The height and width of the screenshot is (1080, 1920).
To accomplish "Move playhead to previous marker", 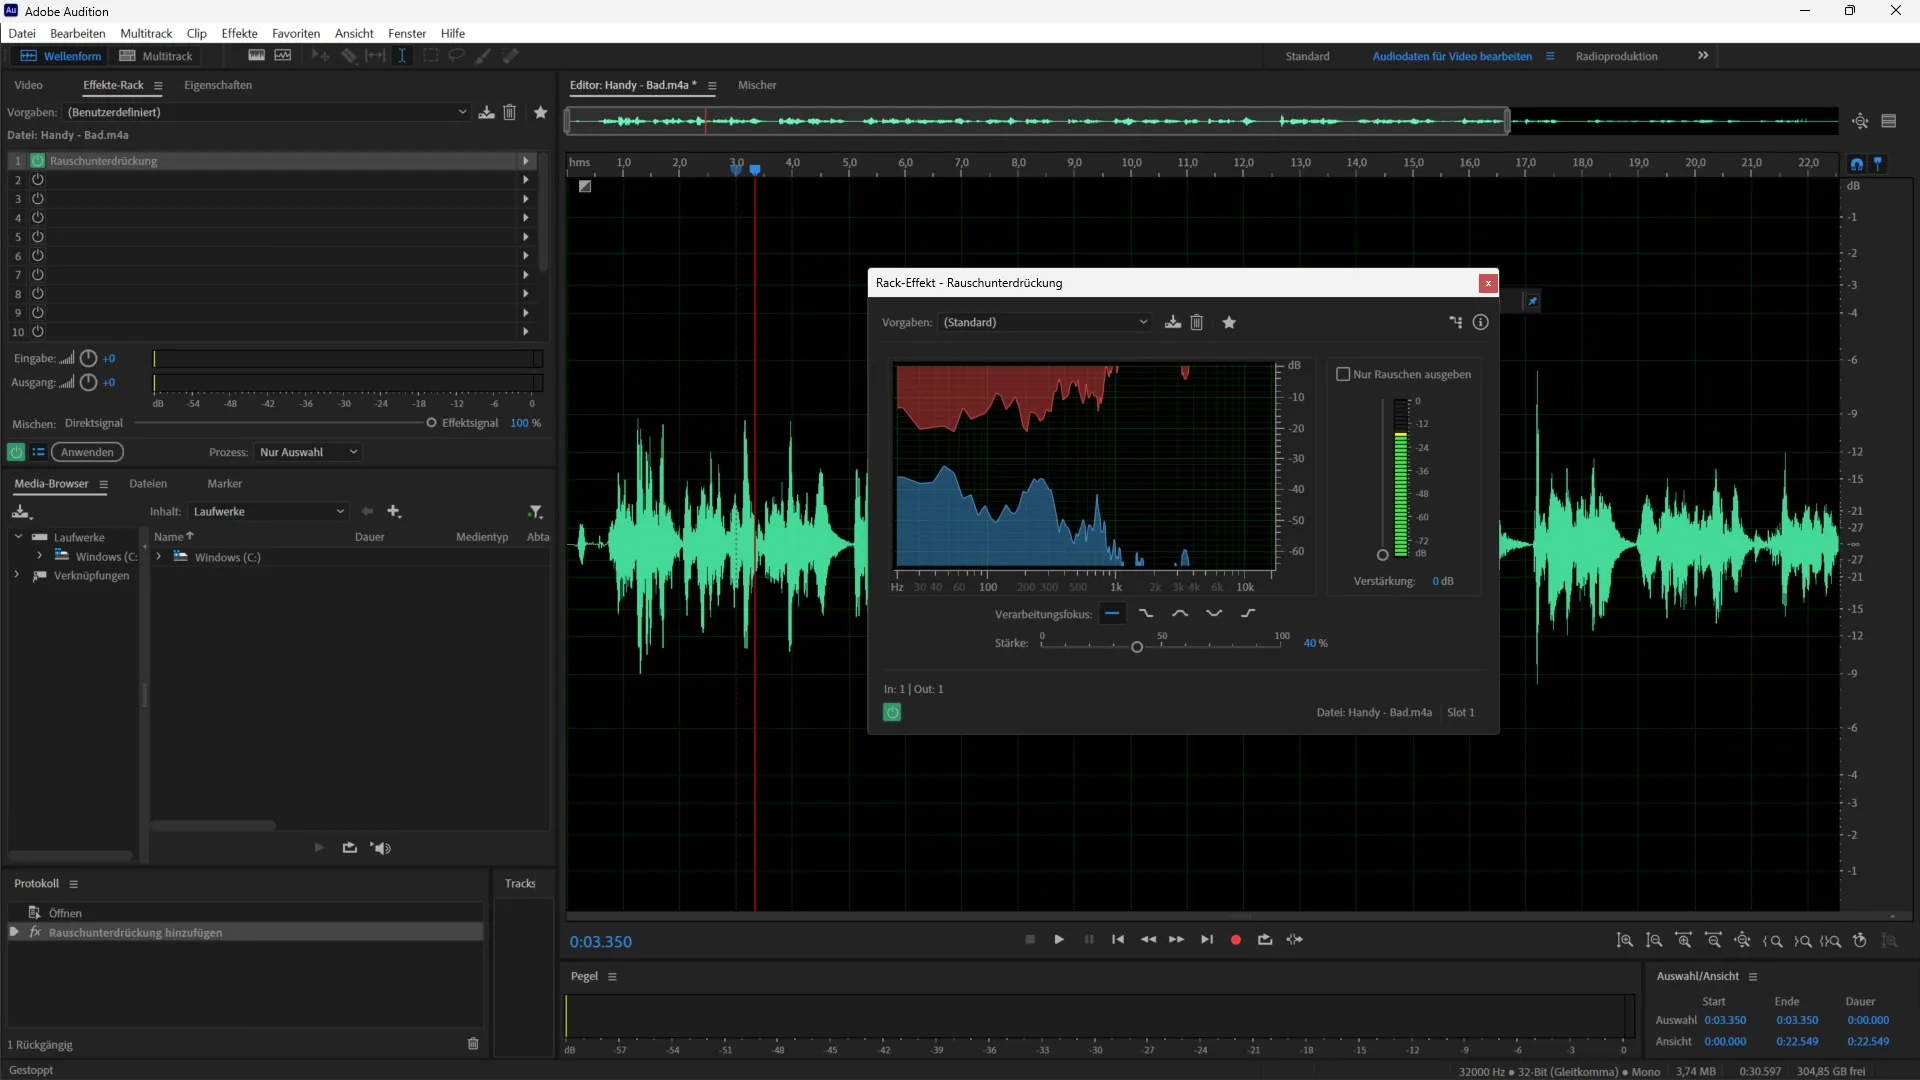I will [1118, 940].
